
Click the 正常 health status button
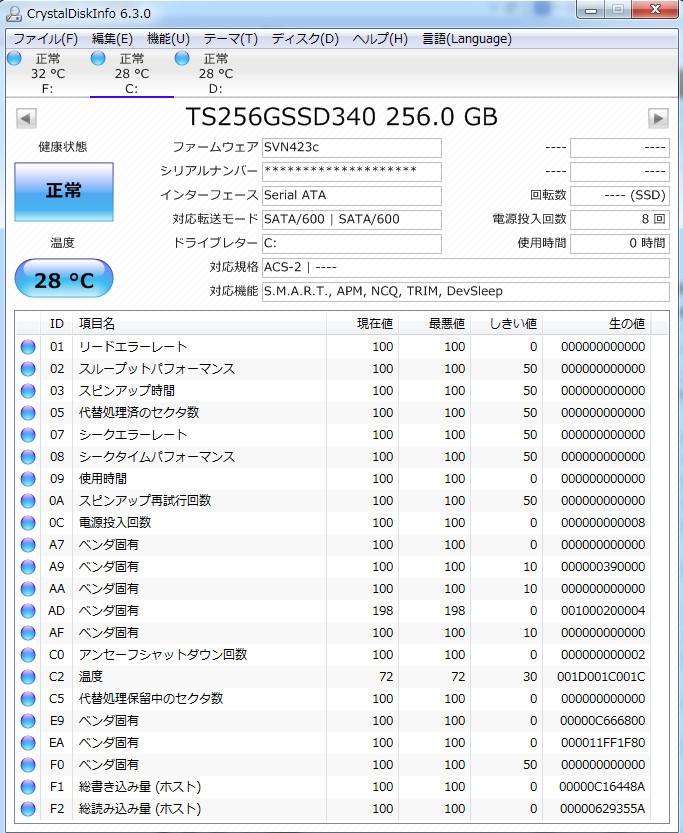click(x=64, y=191)
